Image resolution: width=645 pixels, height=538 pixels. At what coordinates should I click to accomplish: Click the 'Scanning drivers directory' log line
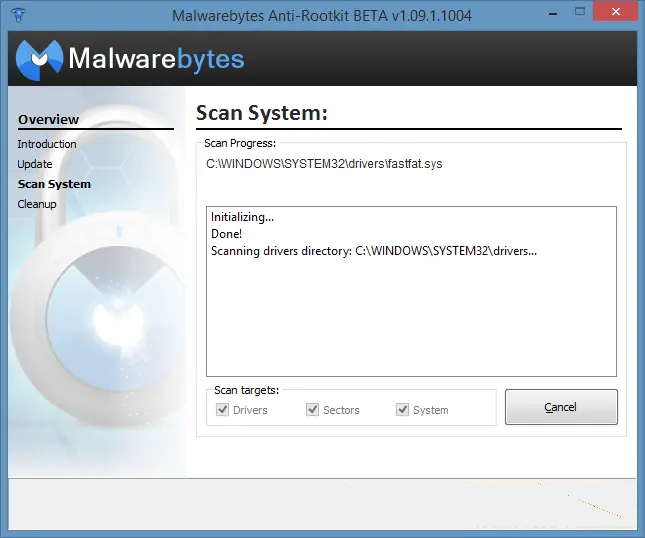click(374, 251)
